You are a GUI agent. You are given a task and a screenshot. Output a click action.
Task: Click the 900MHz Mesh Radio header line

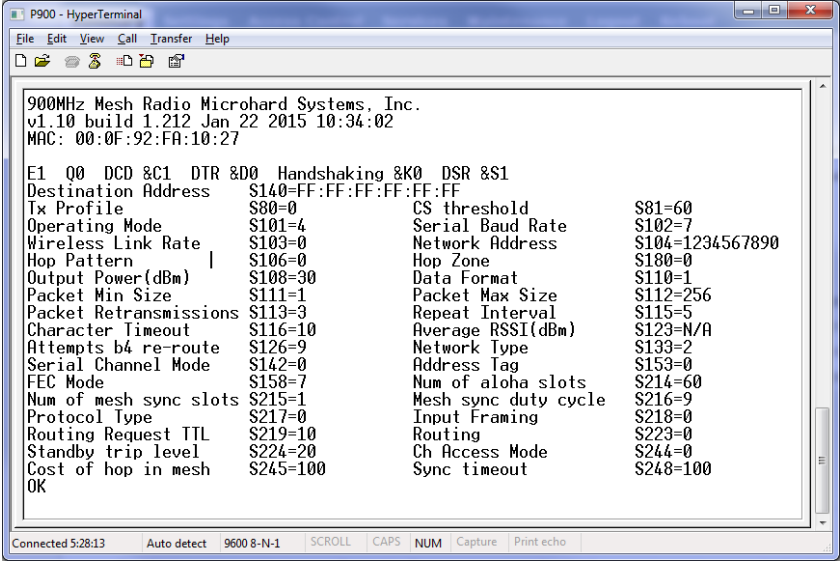coord(224,104)
